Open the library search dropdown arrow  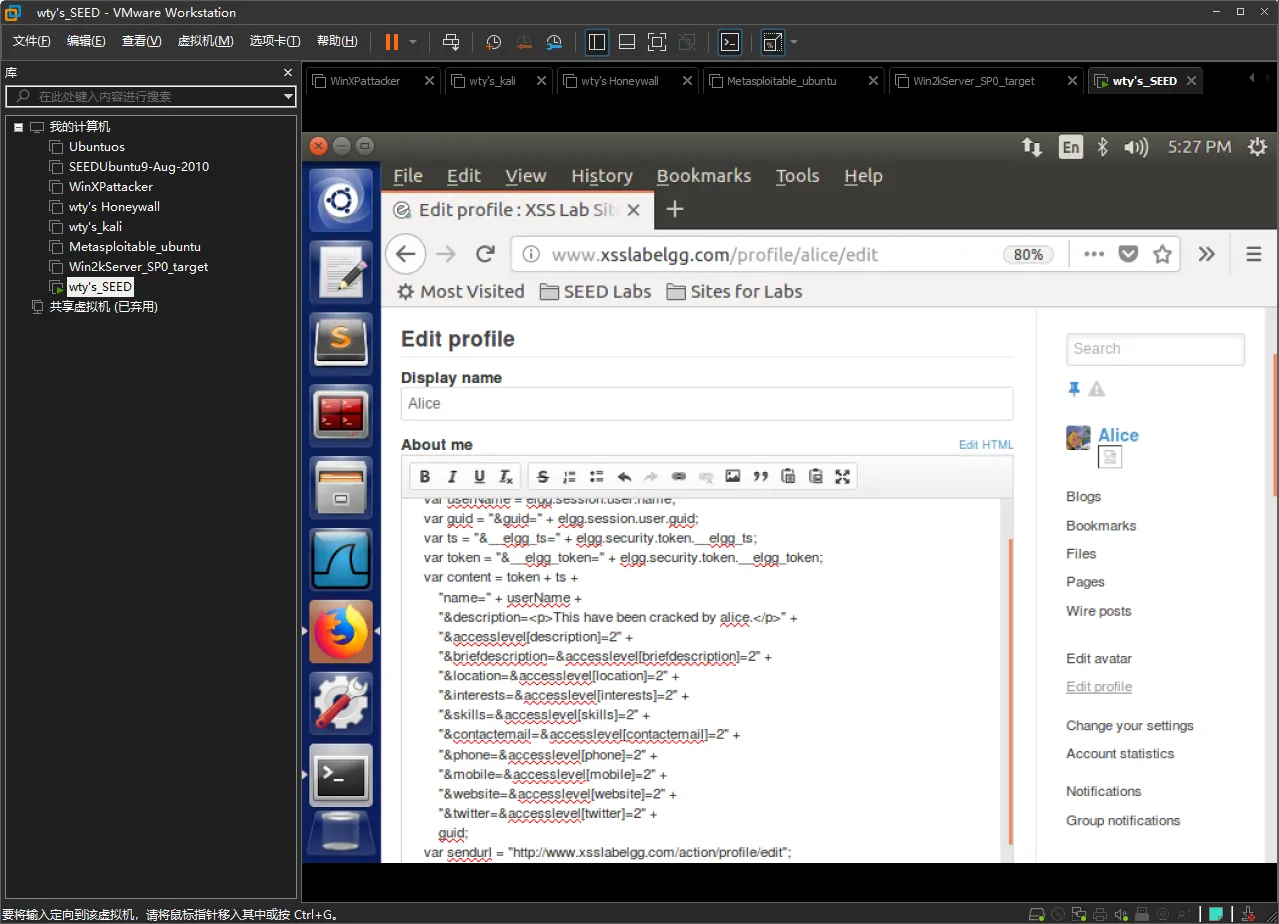288,97
